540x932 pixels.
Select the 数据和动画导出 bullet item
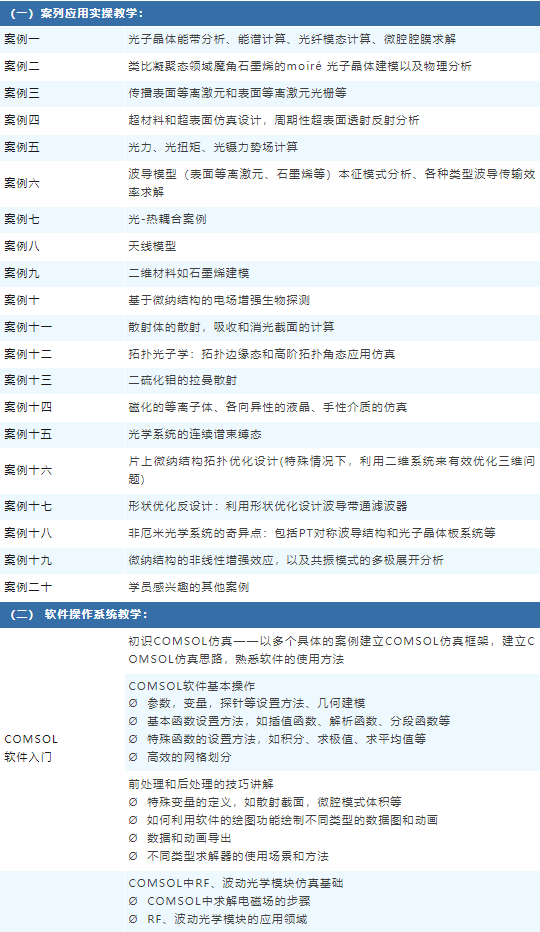(x=180, y=838)
